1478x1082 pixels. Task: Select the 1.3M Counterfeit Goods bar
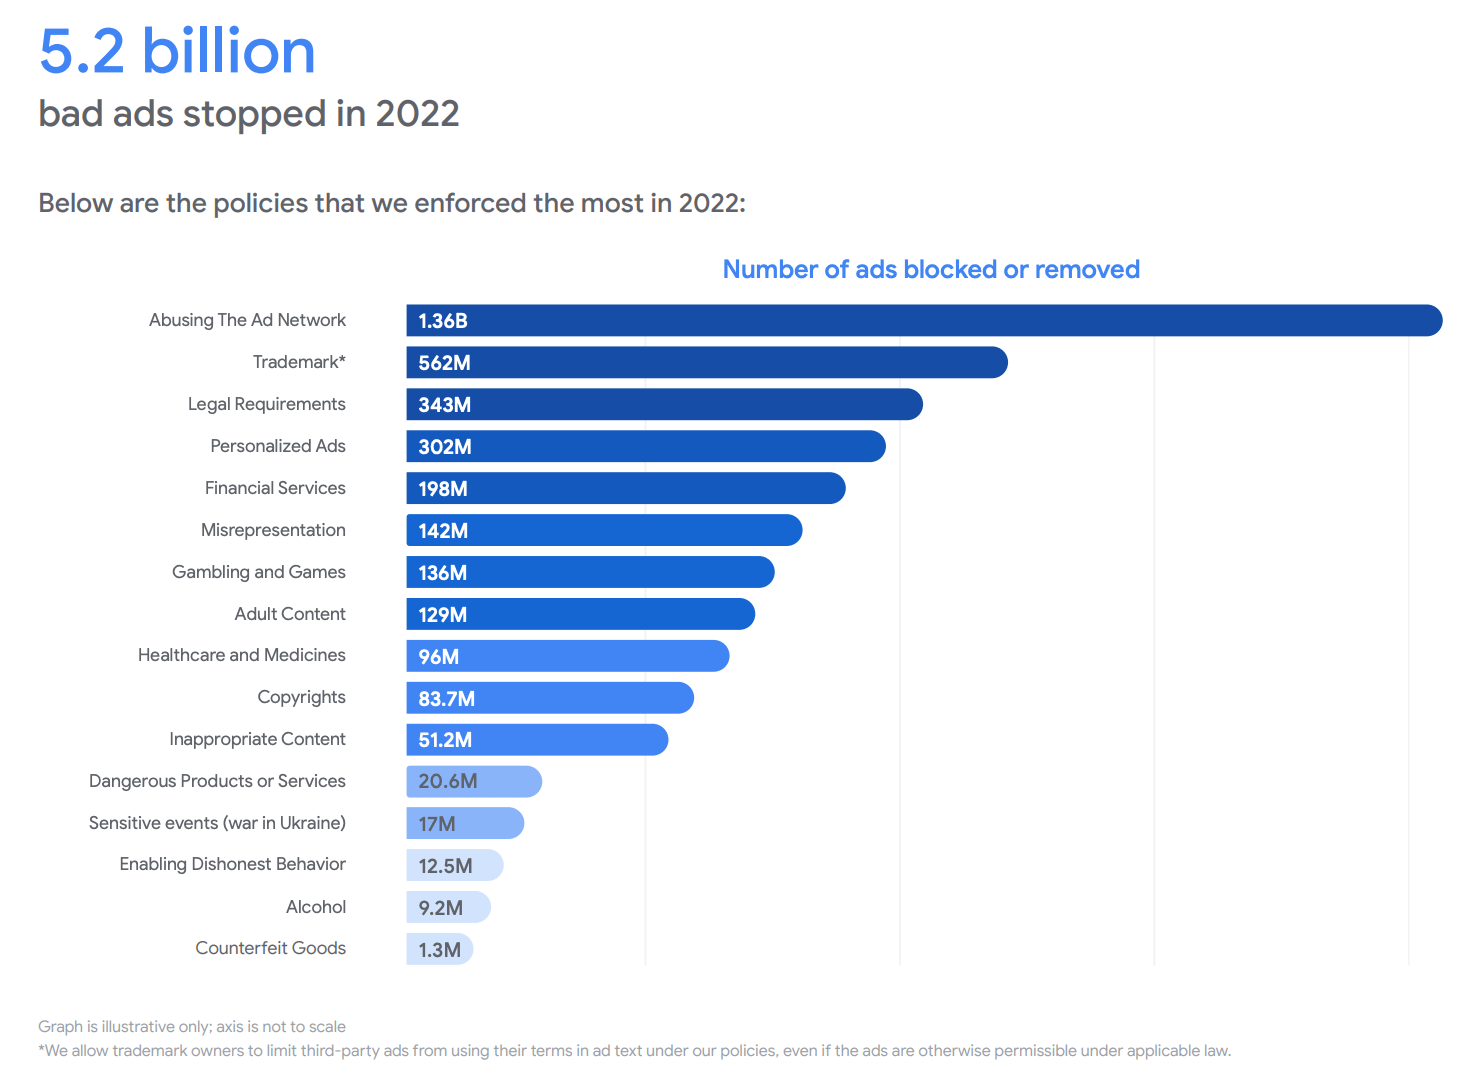(440, 949)
